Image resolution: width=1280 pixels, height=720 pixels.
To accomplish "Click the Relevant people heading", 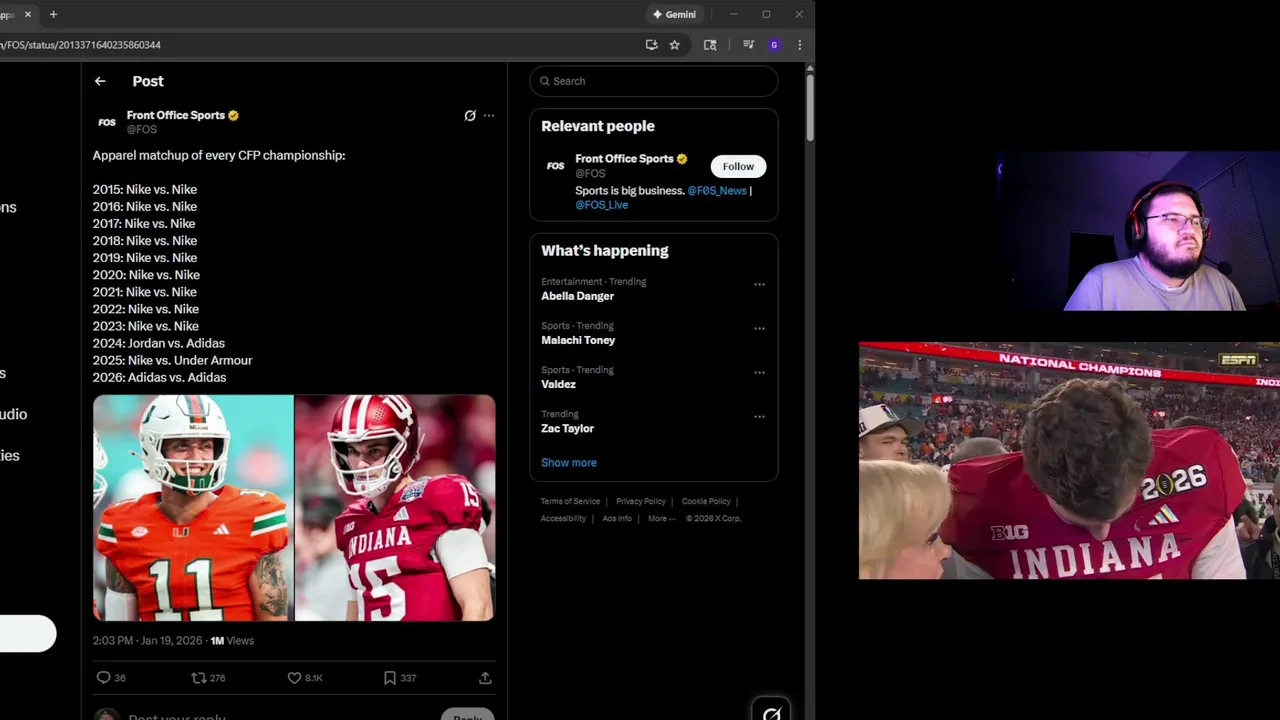I will click(598, 126).
